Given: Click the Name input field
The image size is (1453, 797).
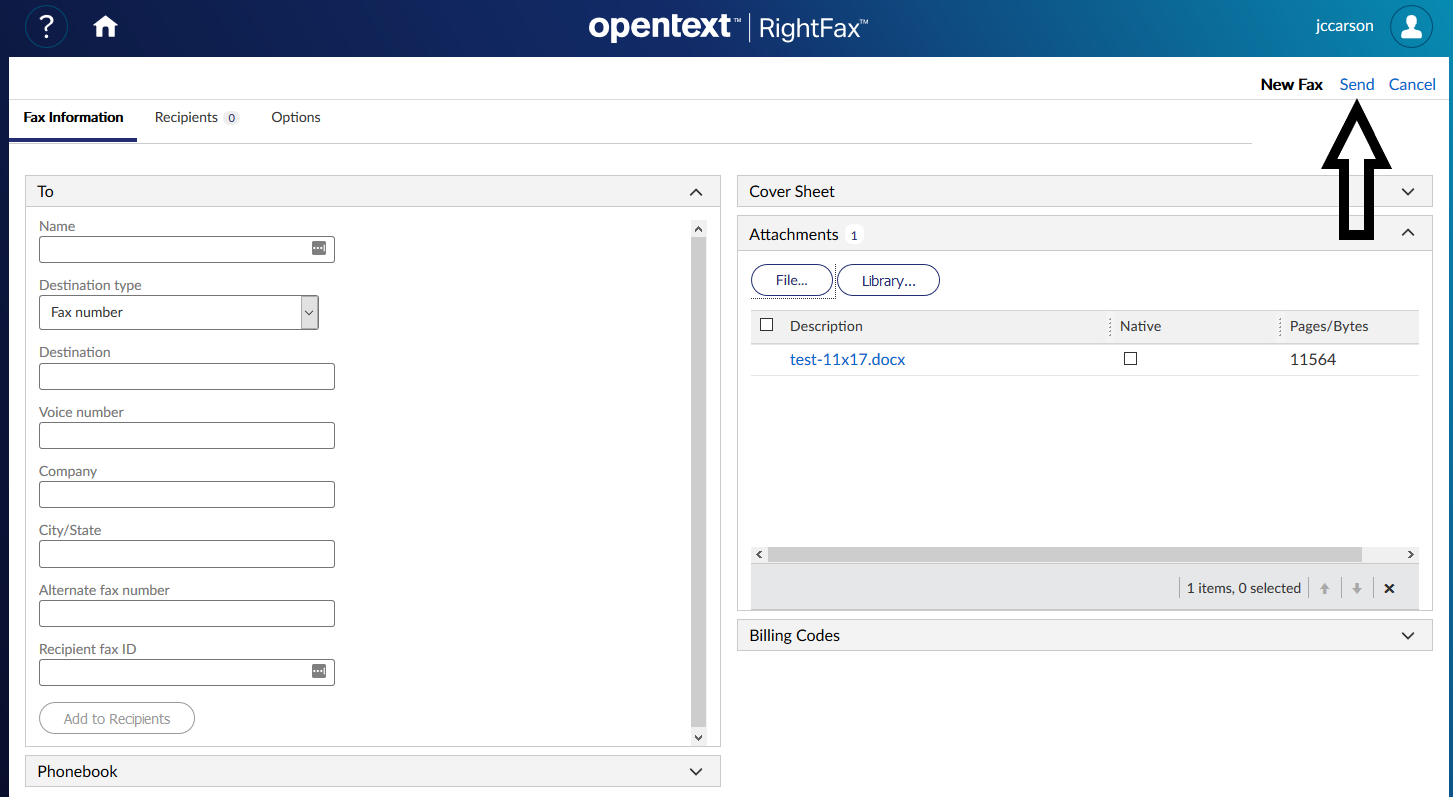Looking at the screenshot, I should (187, 249).
